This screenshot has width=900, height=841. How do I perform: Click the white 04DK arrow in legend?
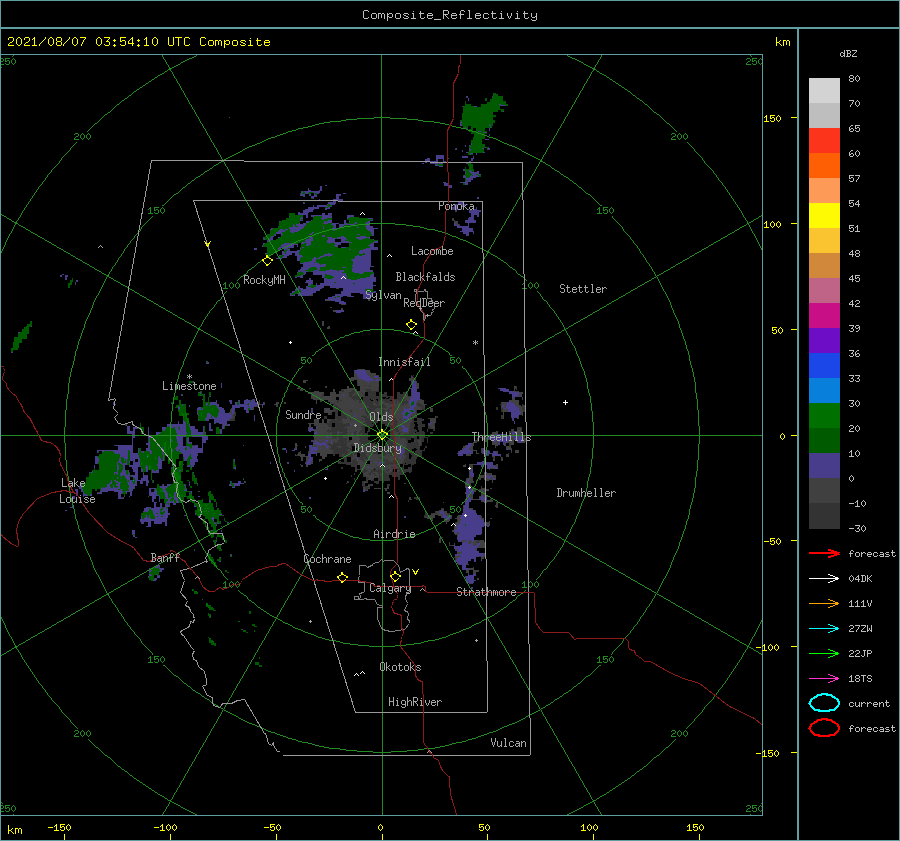pos(824,579)
